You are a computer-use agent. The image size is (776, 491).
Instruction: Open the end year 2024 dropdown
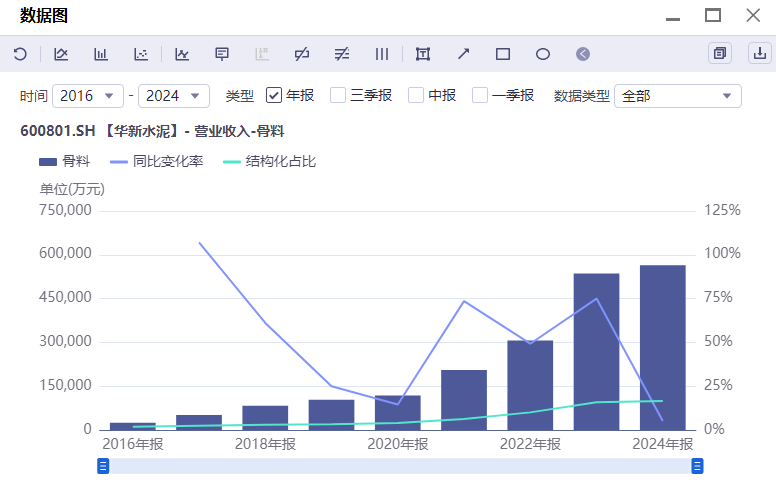tap(174, 96)
